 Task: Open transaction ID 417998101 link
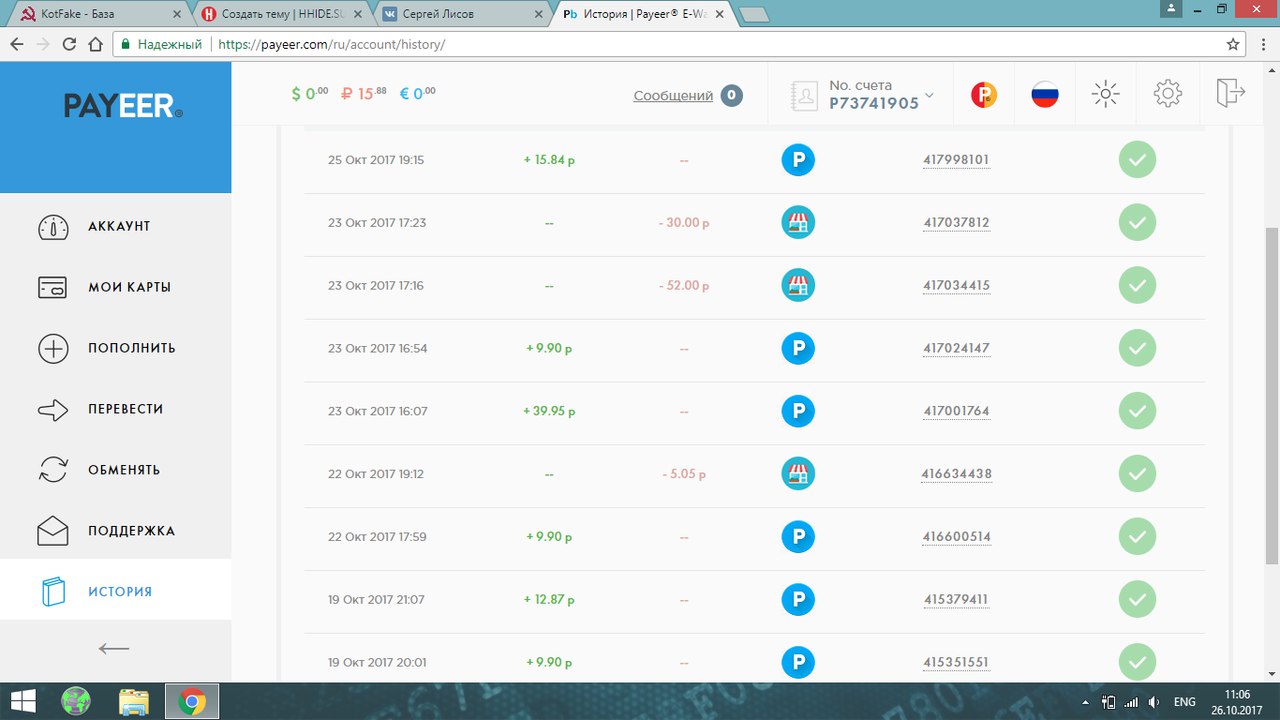pos(956,160)
